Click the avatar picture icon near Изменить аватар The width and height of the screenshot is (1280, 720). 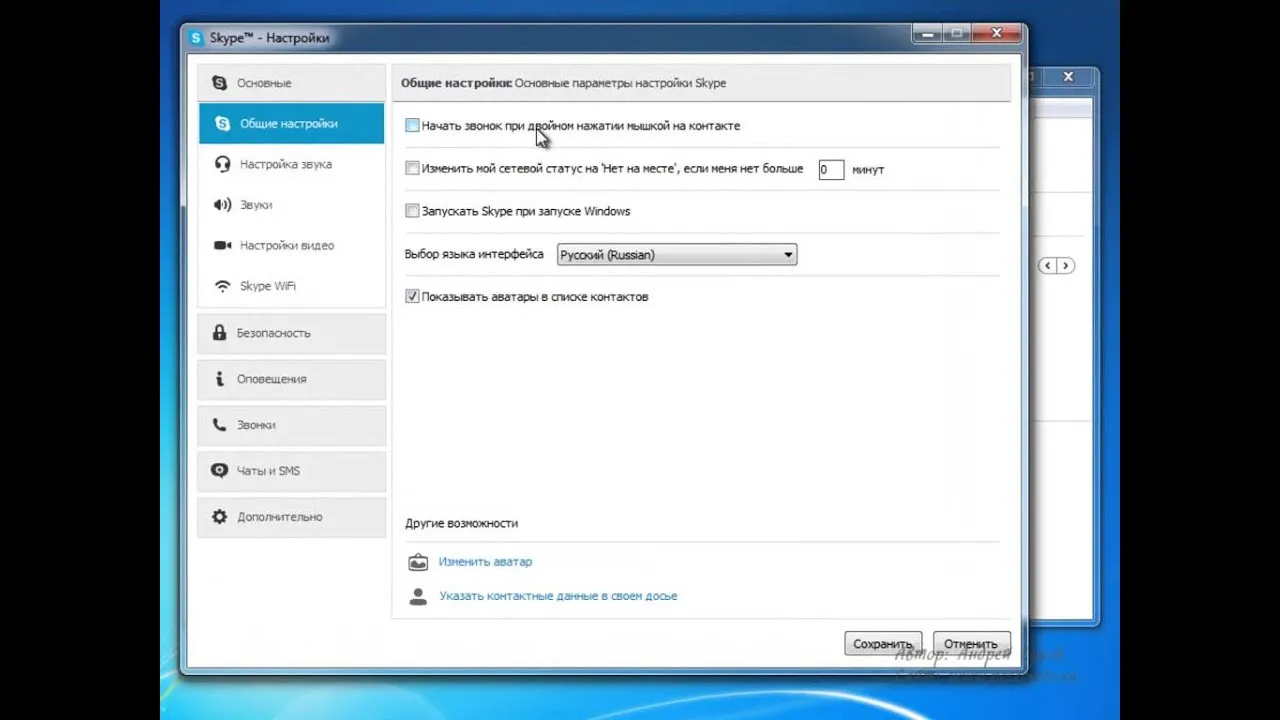click(418, 562)
